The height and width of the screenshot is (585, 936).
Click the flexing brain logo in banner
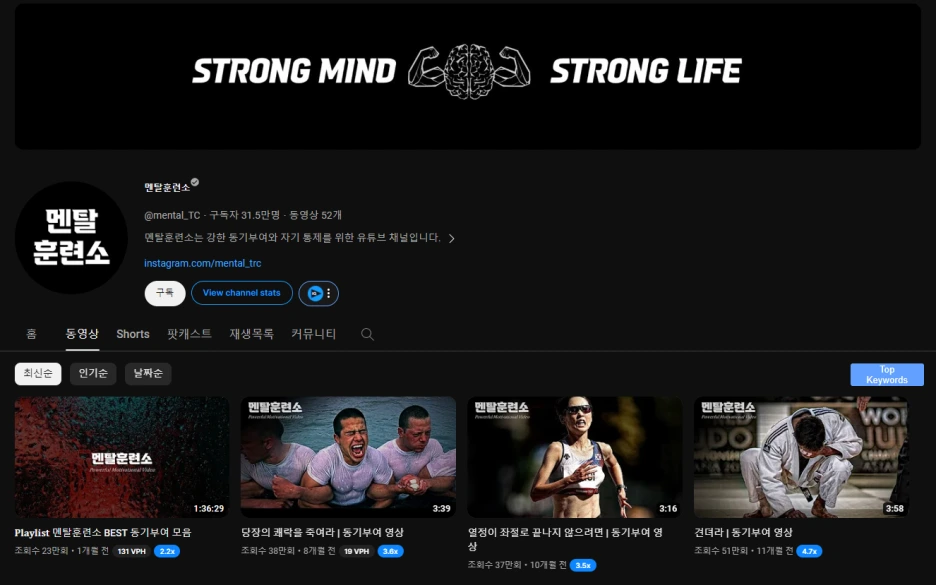[469, 71]
